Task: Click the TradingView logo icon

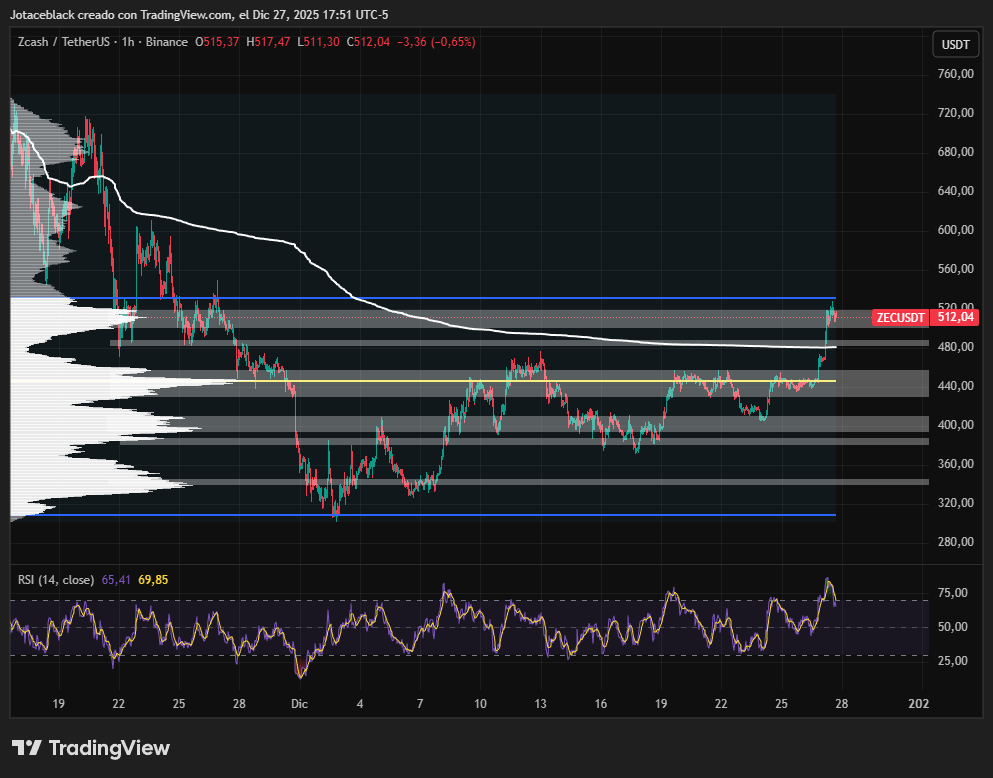Action: (x=27, y=748)
